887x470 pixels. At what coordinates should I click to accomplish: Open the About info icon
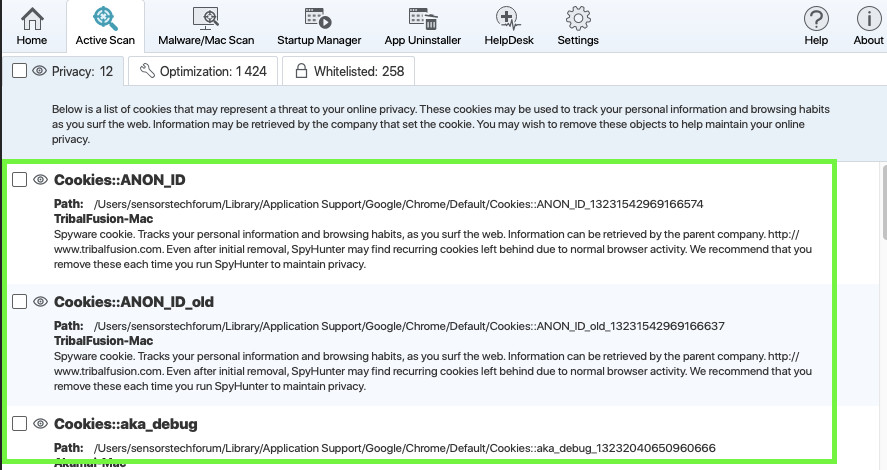pos(868,19)
